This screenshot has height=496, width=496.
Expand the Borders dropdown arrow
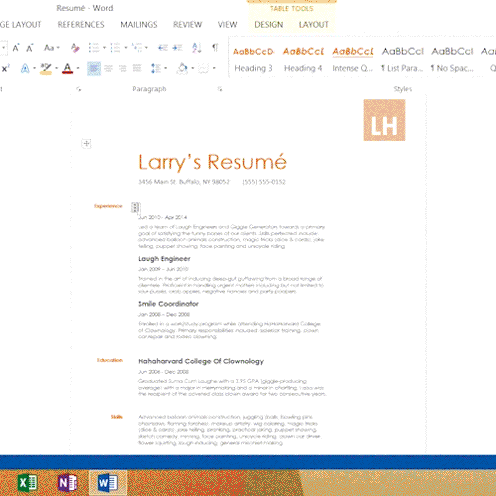(x=214, y=68)
